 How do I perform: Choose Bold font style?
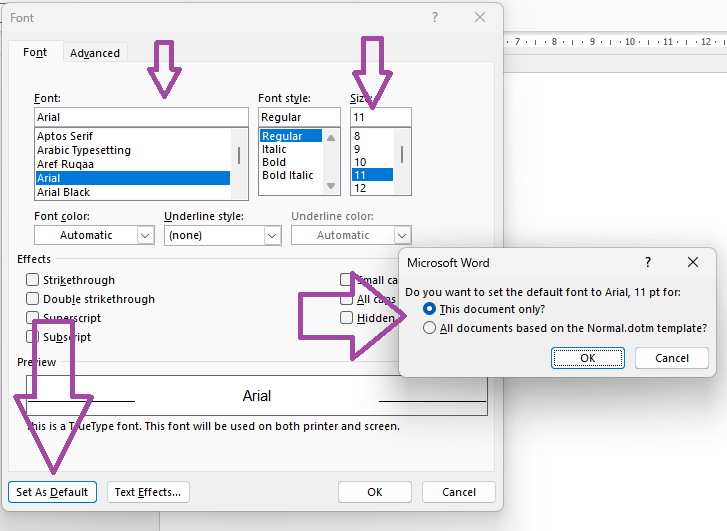291,162
